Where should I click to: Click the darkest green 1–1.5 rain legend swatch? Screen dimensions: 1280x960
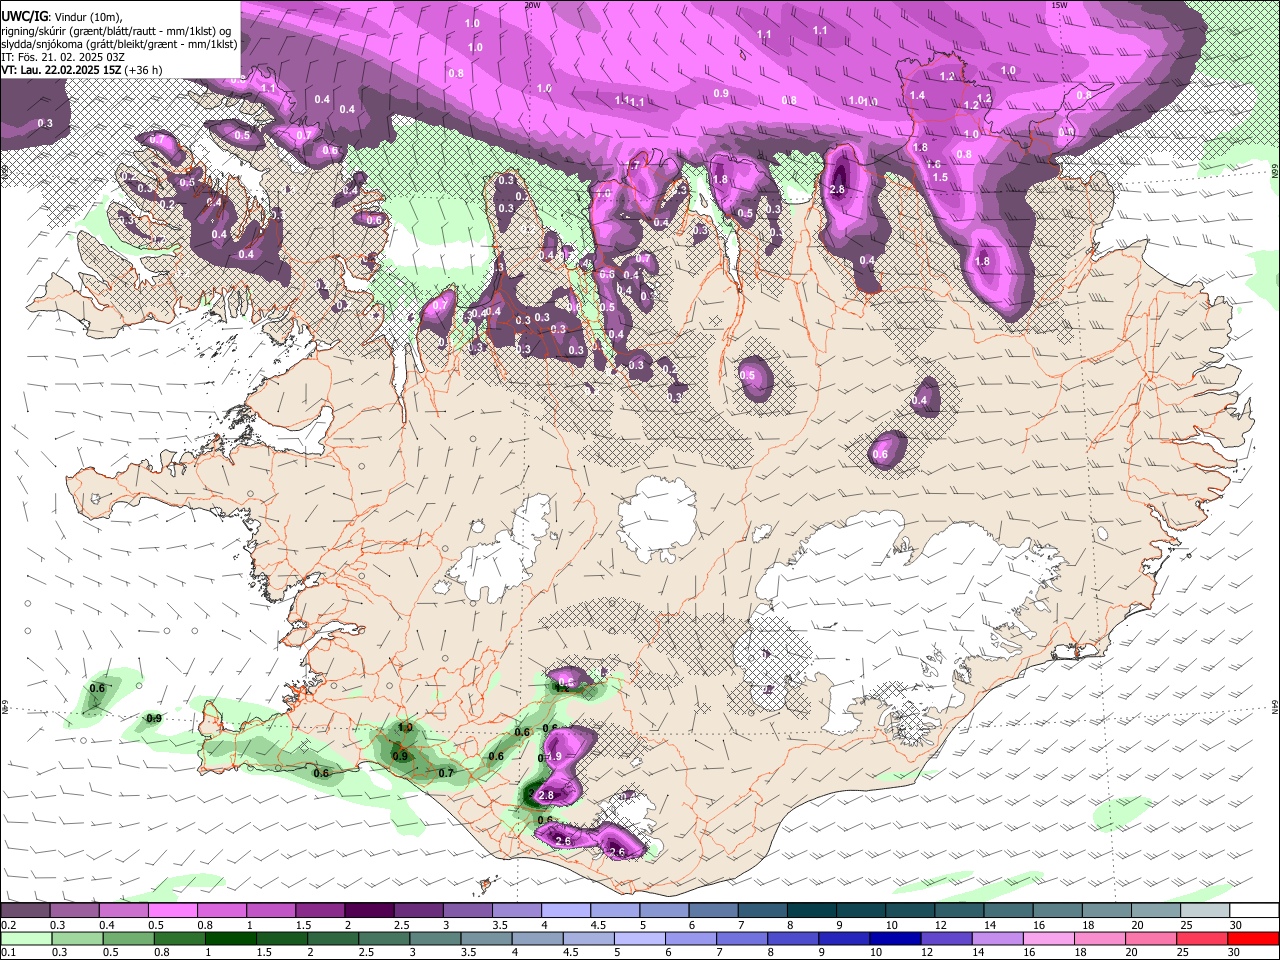tap(230, 938)
